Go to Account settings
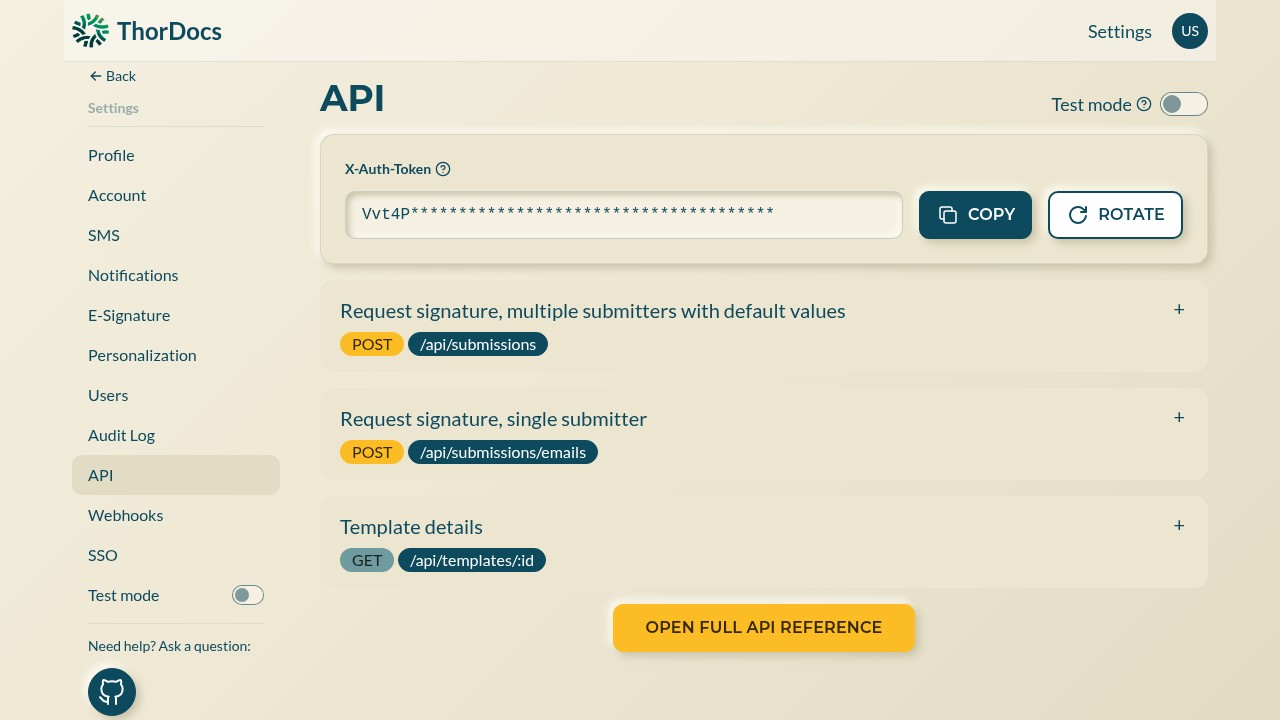 (x=176, y=195)
